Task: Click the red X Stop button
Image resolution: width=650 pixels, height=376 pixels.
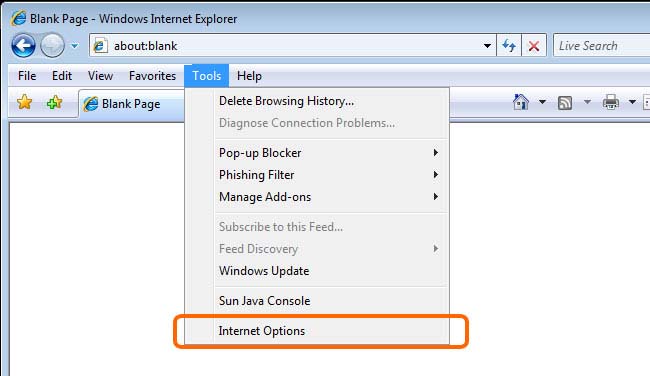Action: (x=534, y=46)
